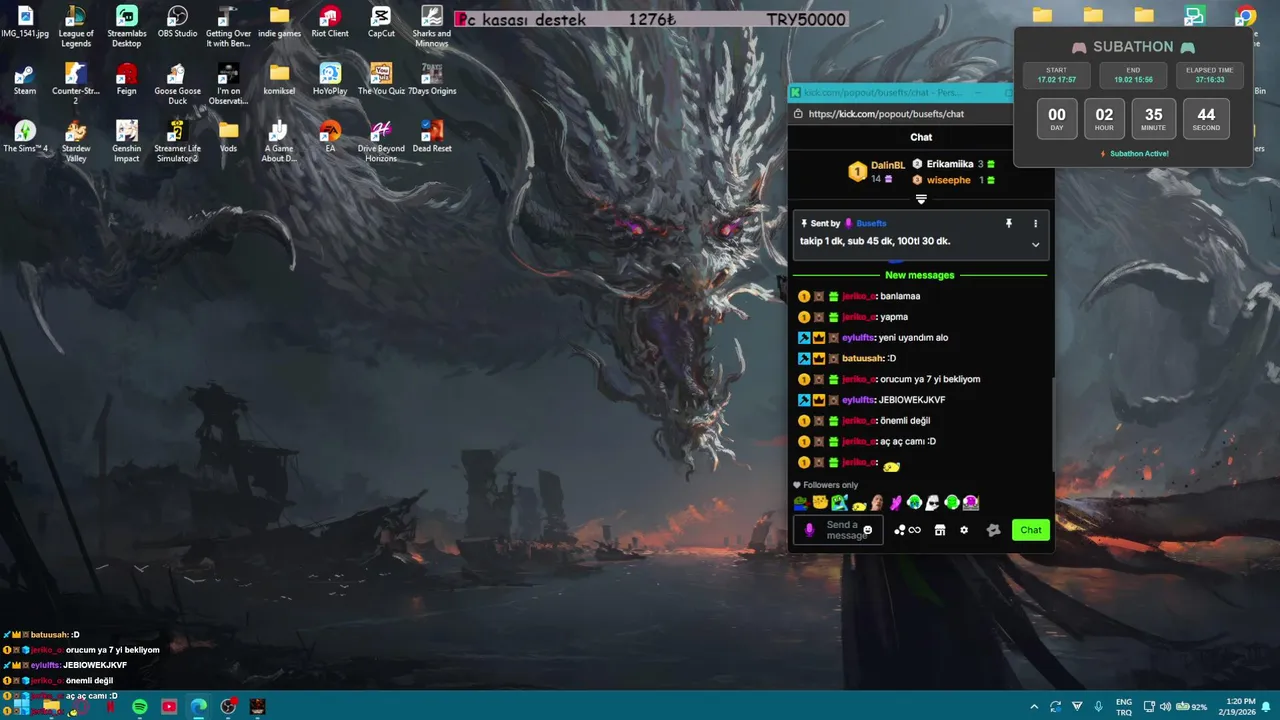The height and width of the screenshot is (720, 1280).
Task: Open Stardew Valley shortcut
Action: [x=75, y=141]
